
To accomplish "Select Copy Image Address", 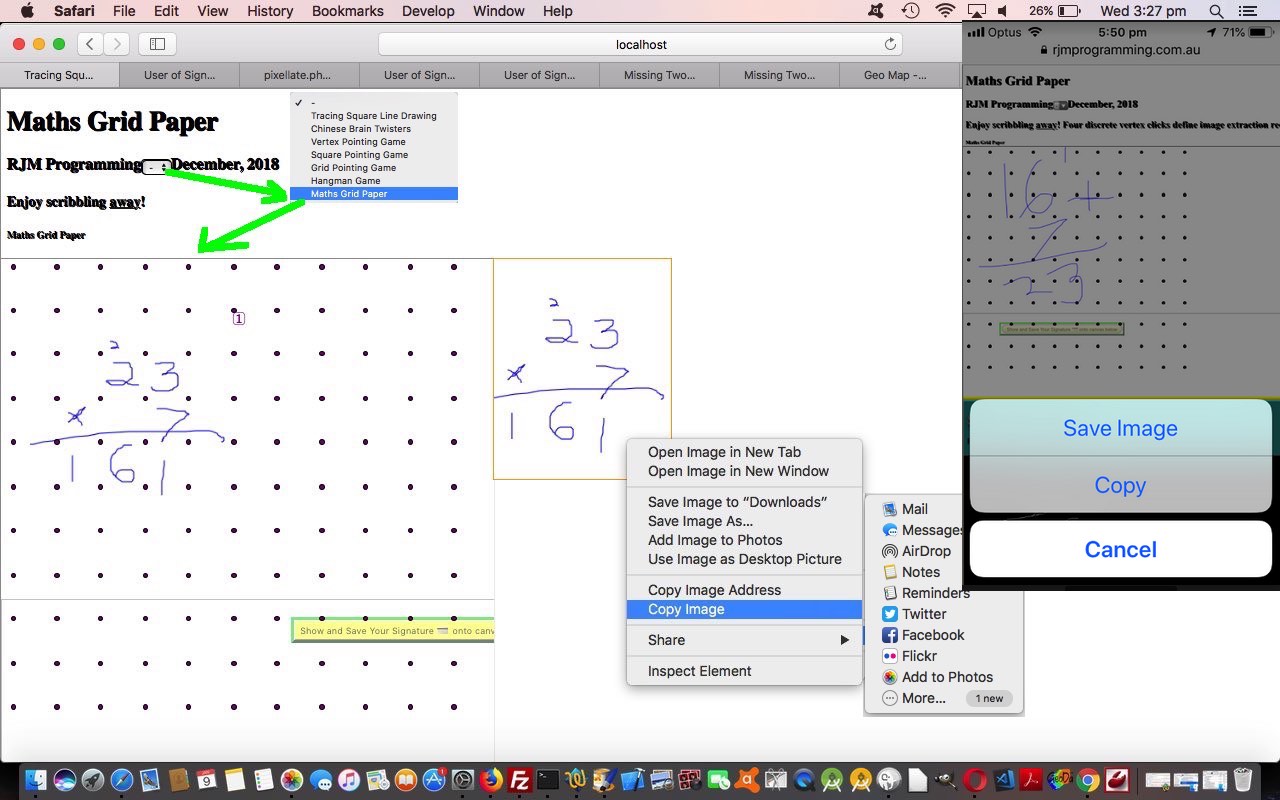I will click(744, 590).
